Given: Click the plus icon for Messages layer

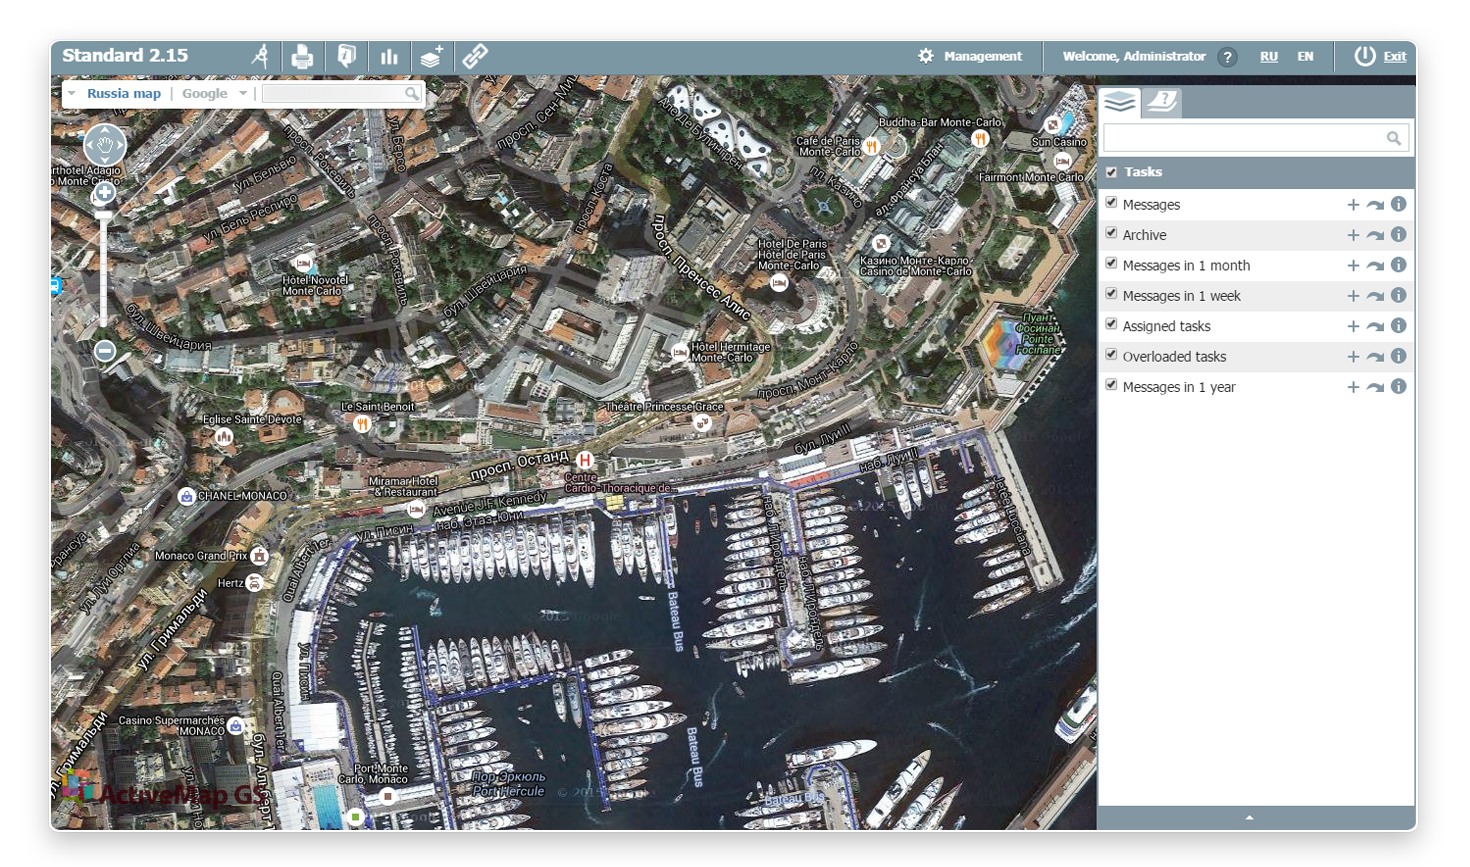Looking at the screenshot, I should 1352,205.
